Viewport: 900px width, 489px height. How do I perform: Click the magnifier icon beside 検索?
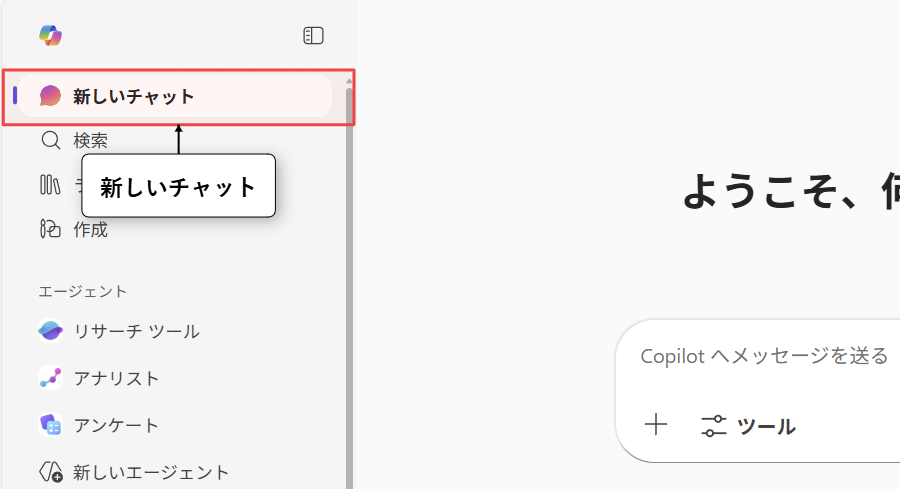coord(50,140)
